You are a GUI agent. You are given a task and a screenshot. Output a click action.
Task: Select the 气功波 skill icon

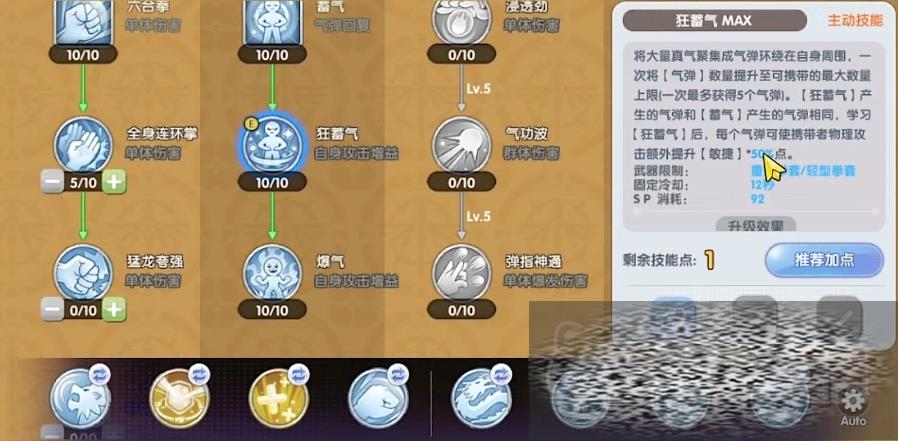(461, 145)
